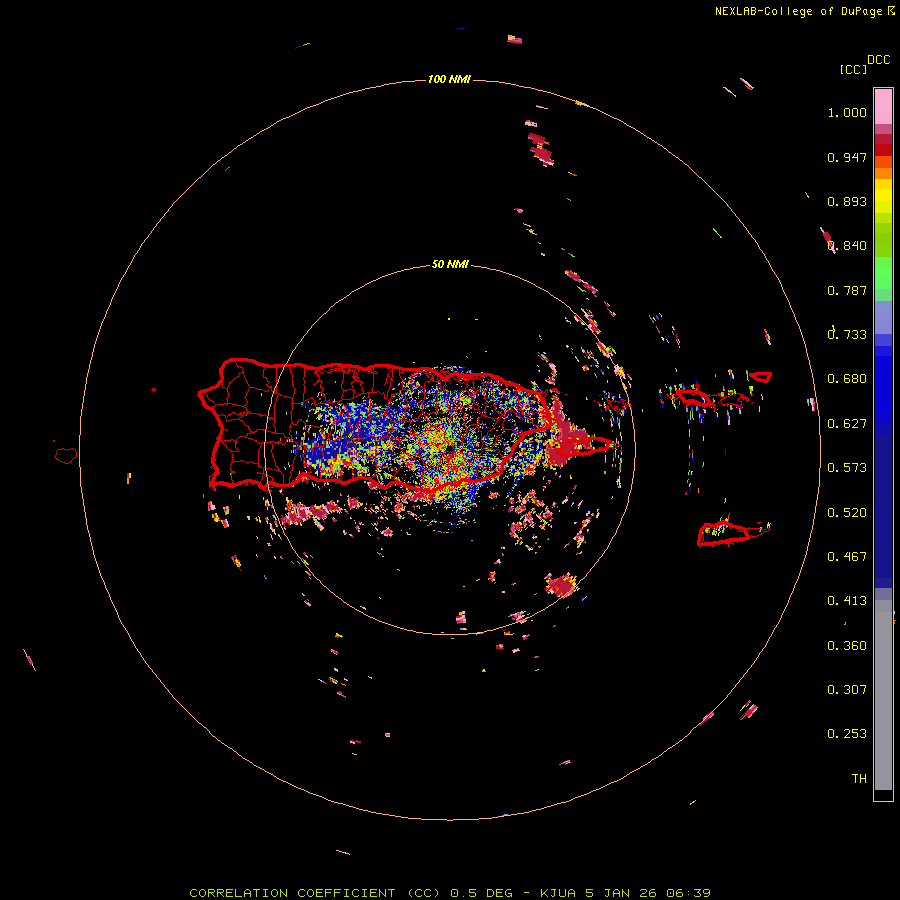The image size is (900, 900).
Task: Select the 0.787 scale value
Action: coord(847,291)
